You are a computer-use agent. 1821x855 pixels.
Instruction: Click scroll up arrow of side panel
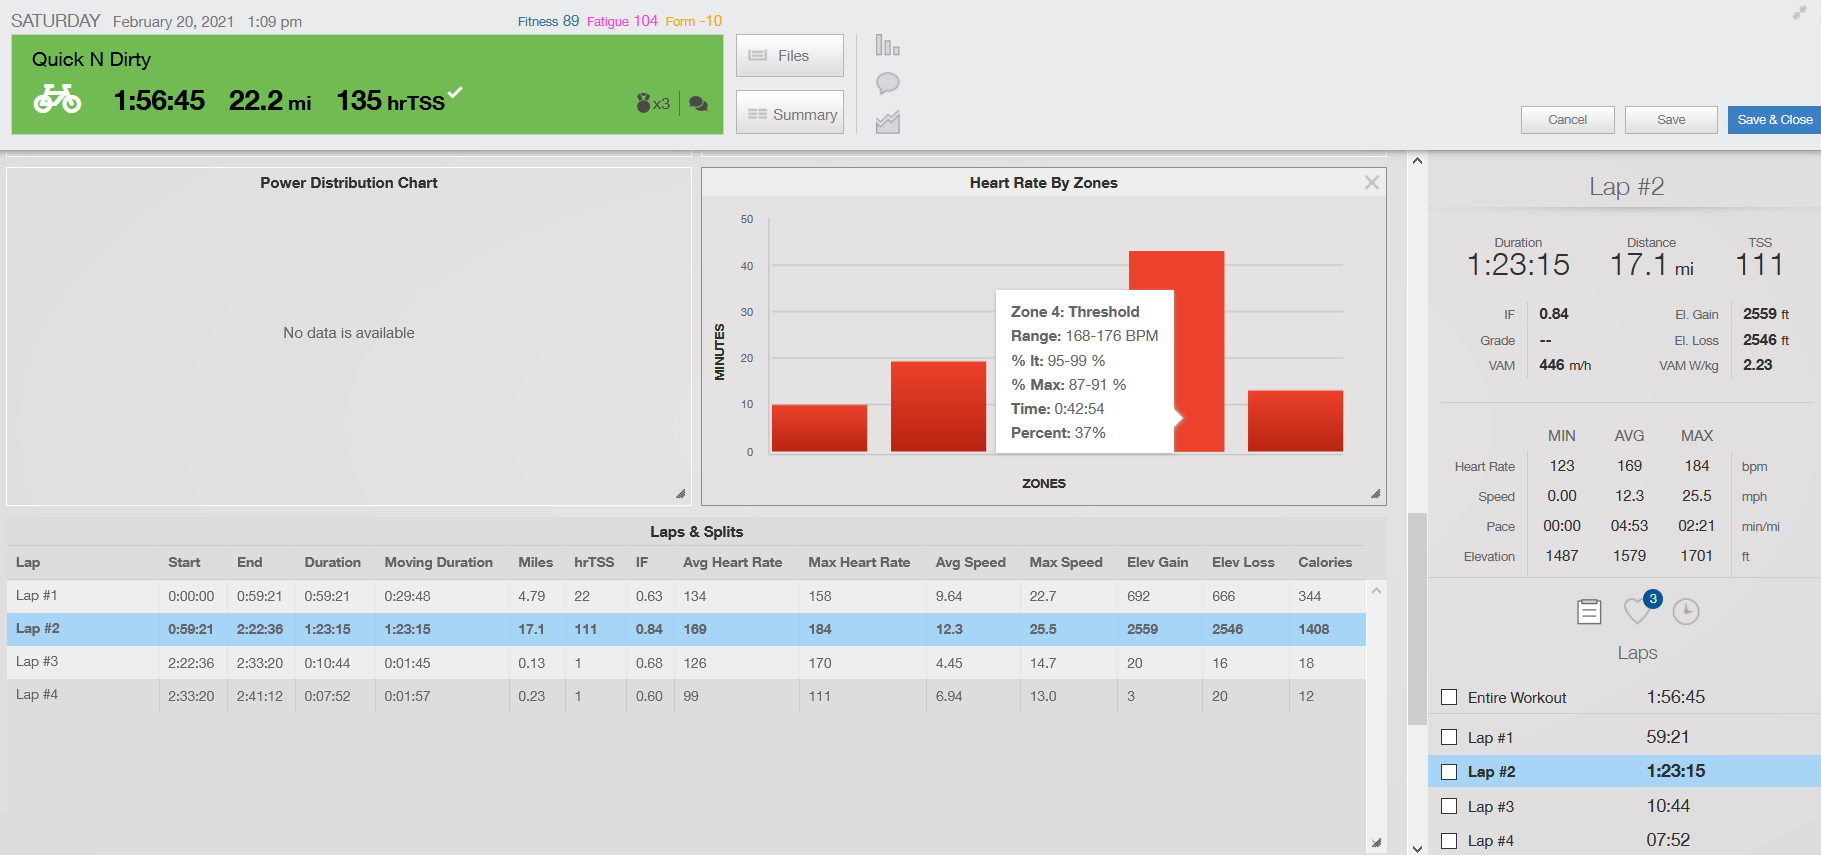pos(1417,161)
